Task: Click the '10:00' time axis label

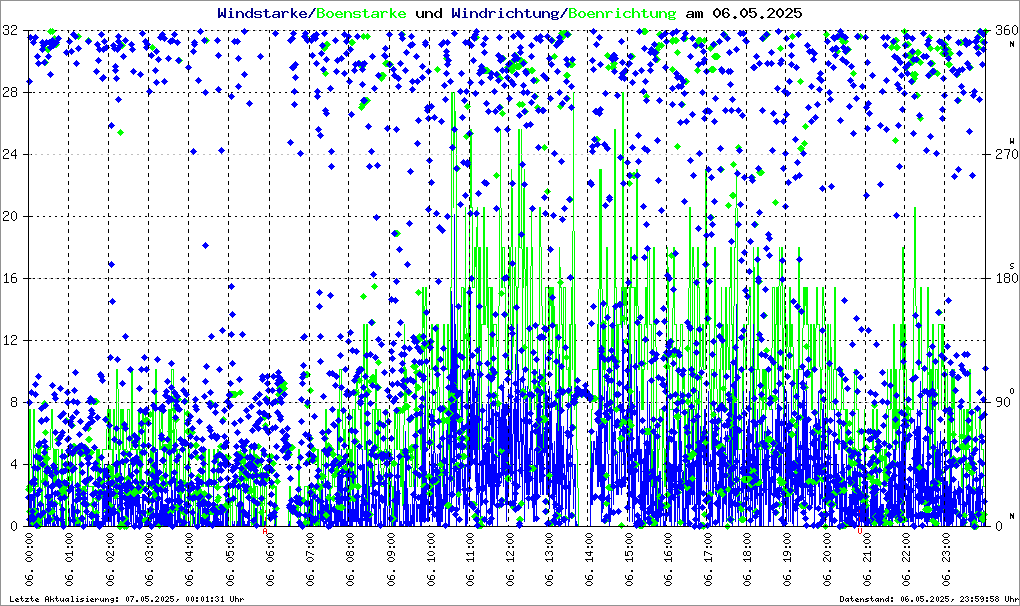Action: point(429,548)
